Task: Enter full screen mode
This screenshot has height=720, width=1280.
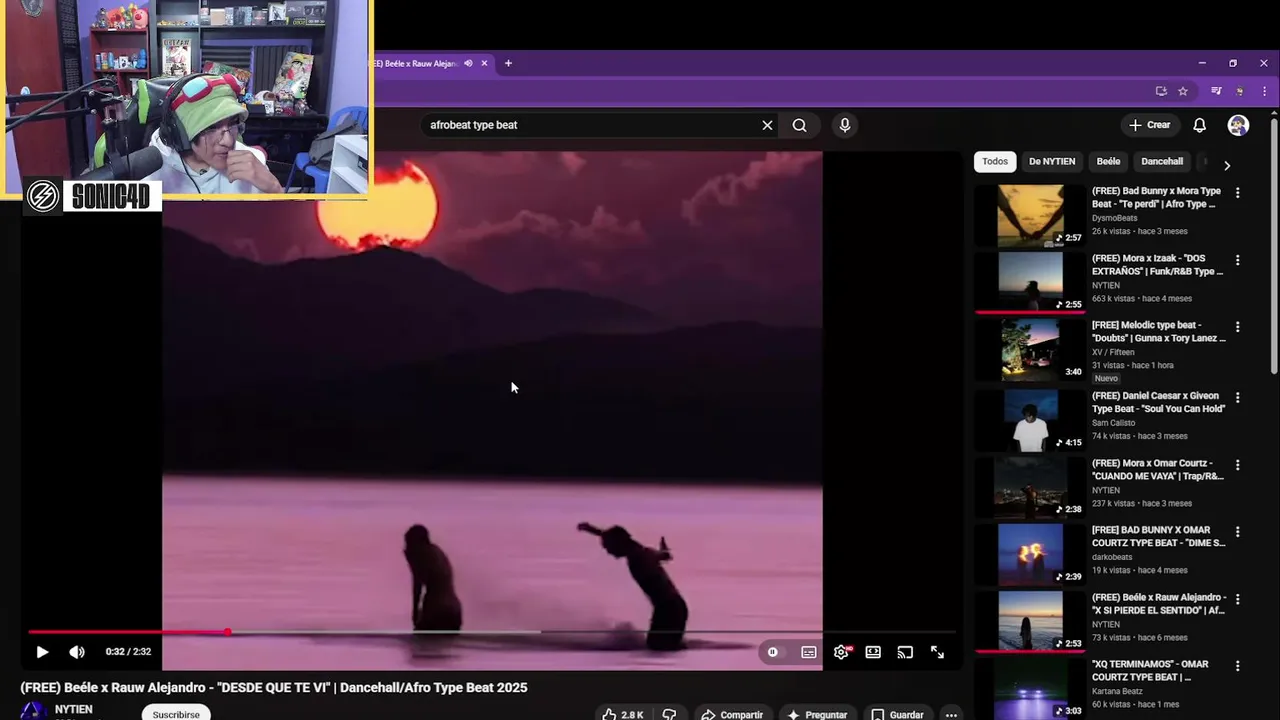Action: (937, 652)
